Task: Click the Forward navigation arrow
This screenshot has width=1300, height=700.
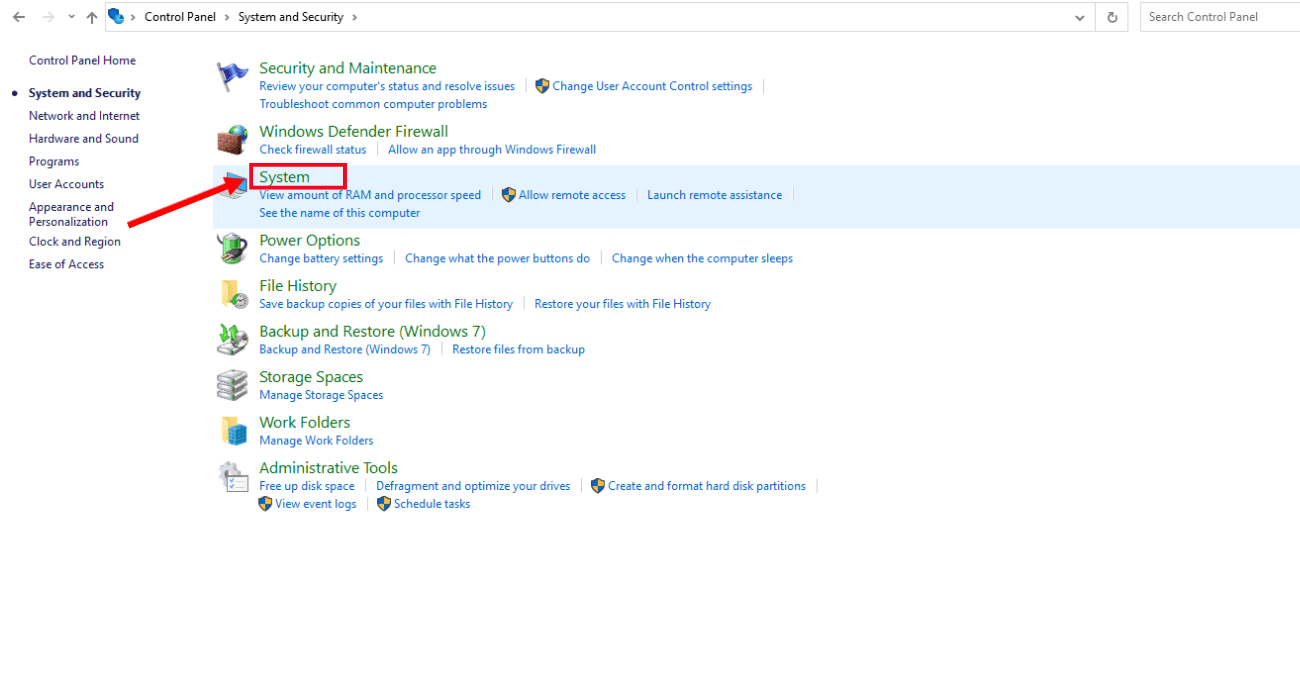Action: [47, 17]
